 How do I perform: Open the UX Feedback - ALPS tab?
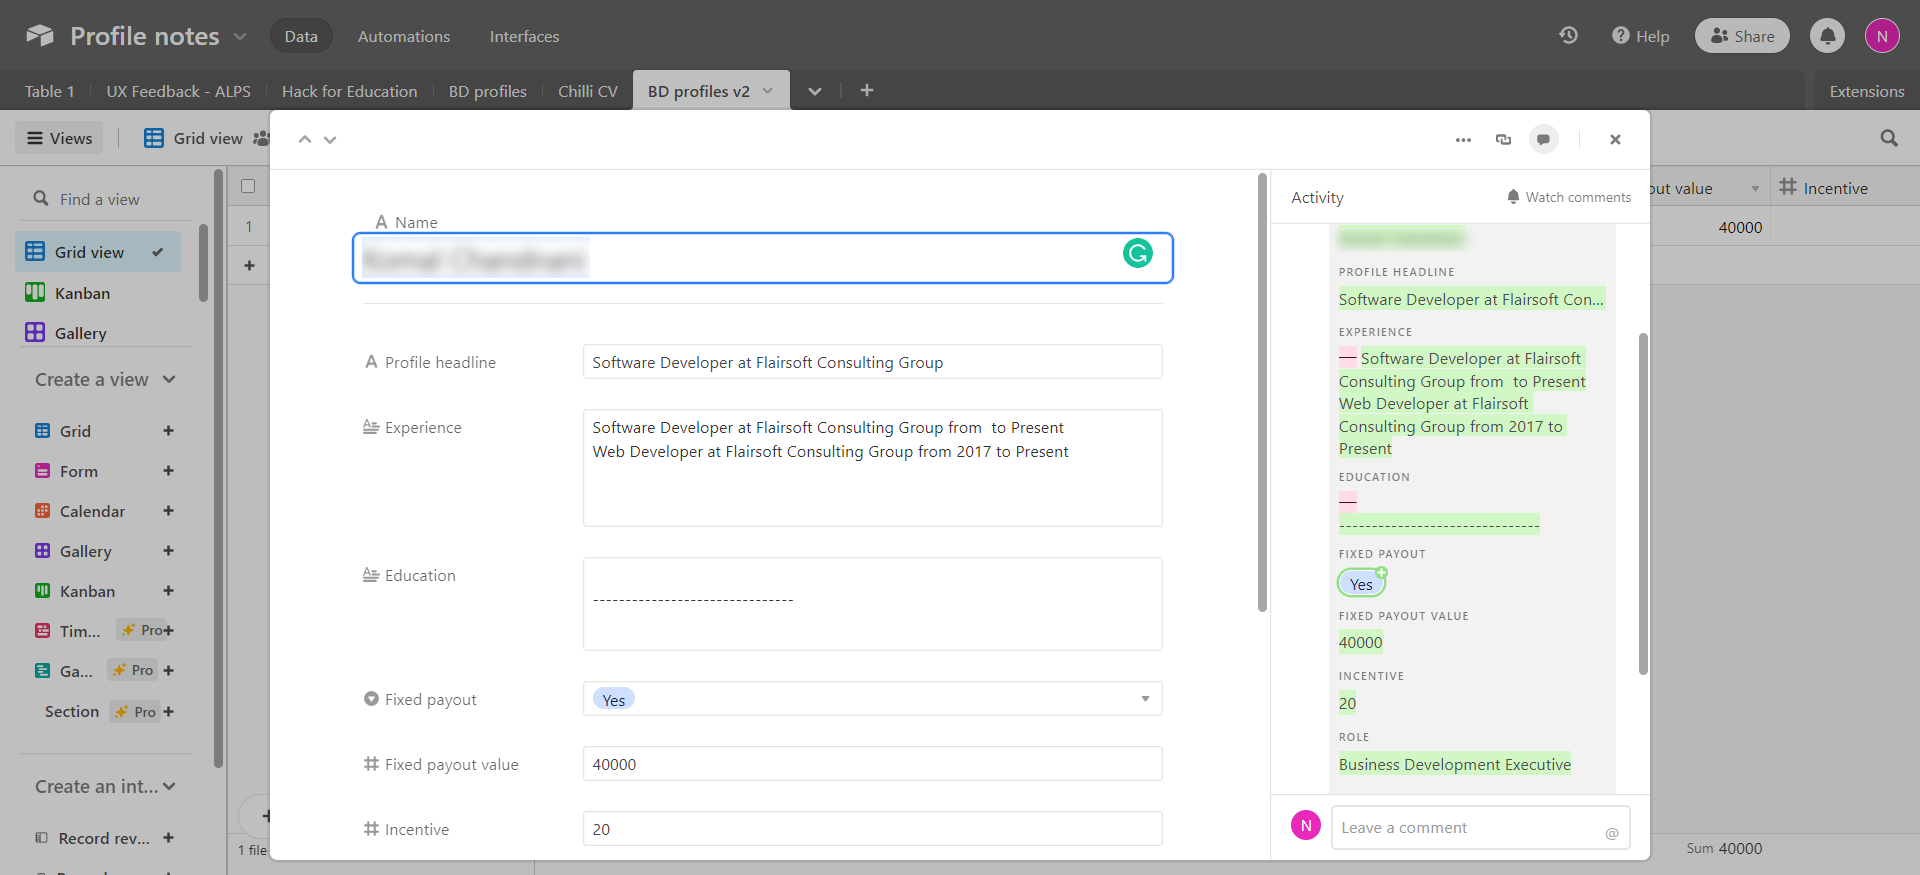178,91
